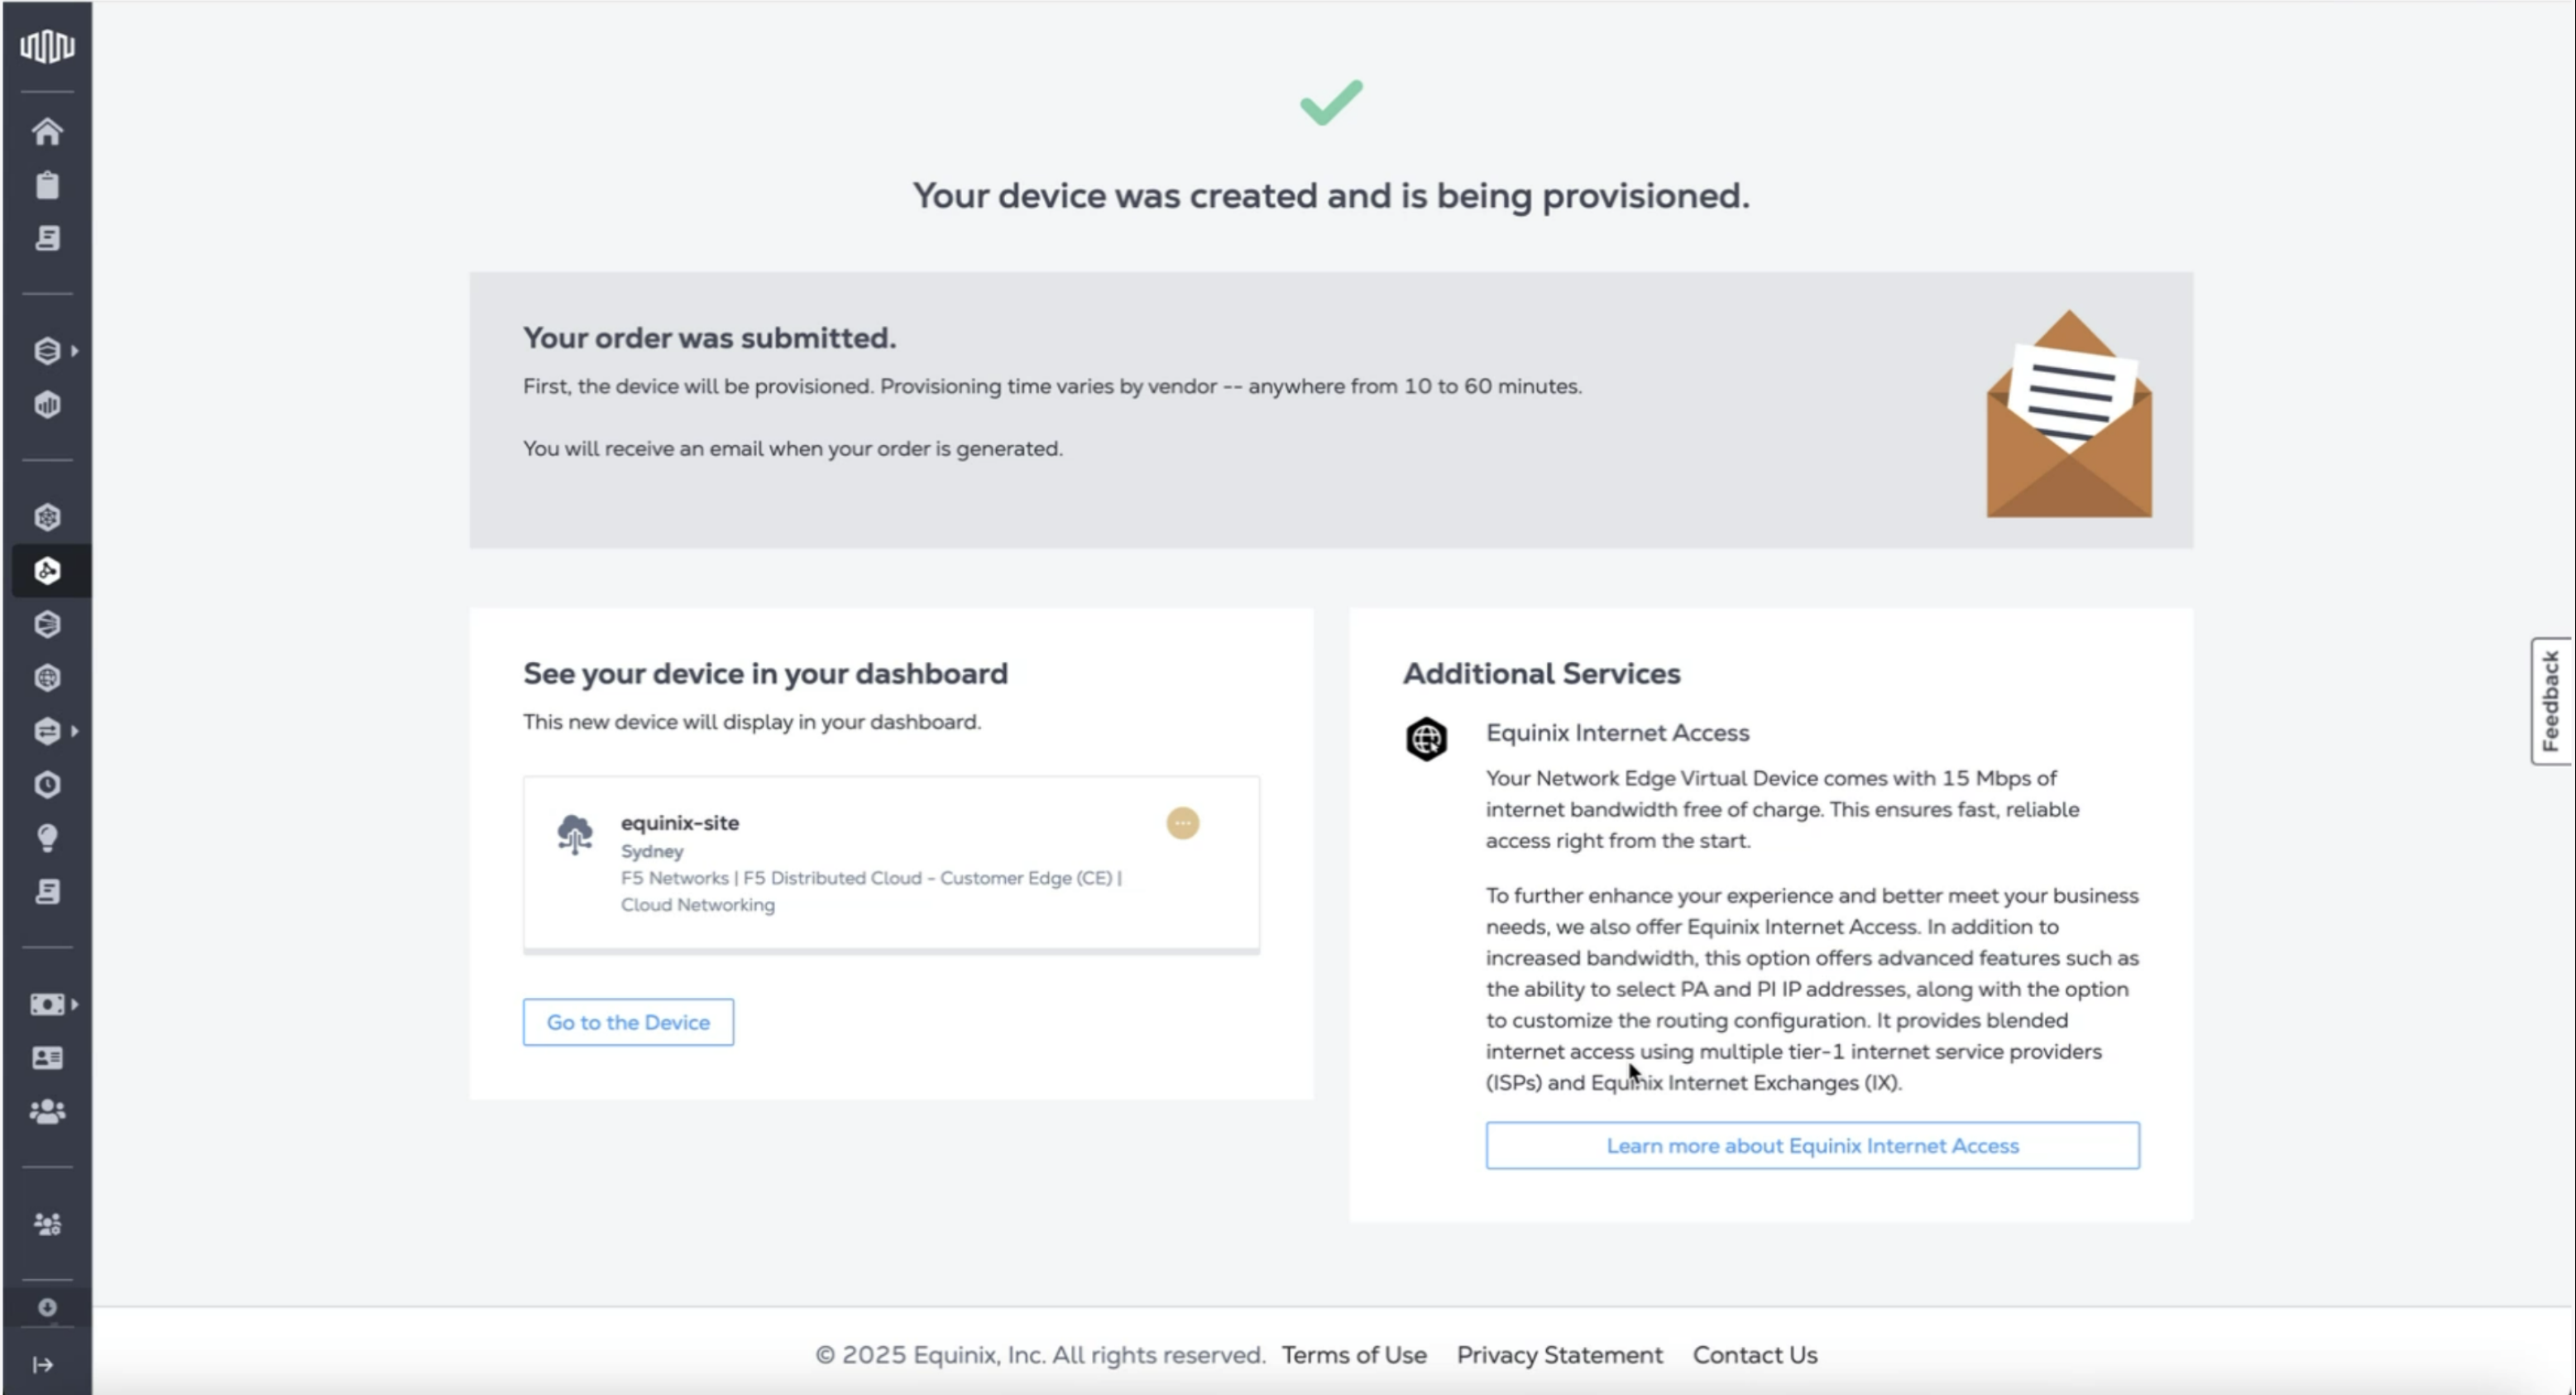Click the globe hexagon sidebar icon
This screenshot has width=2576, height=1395.
(47, 678)
